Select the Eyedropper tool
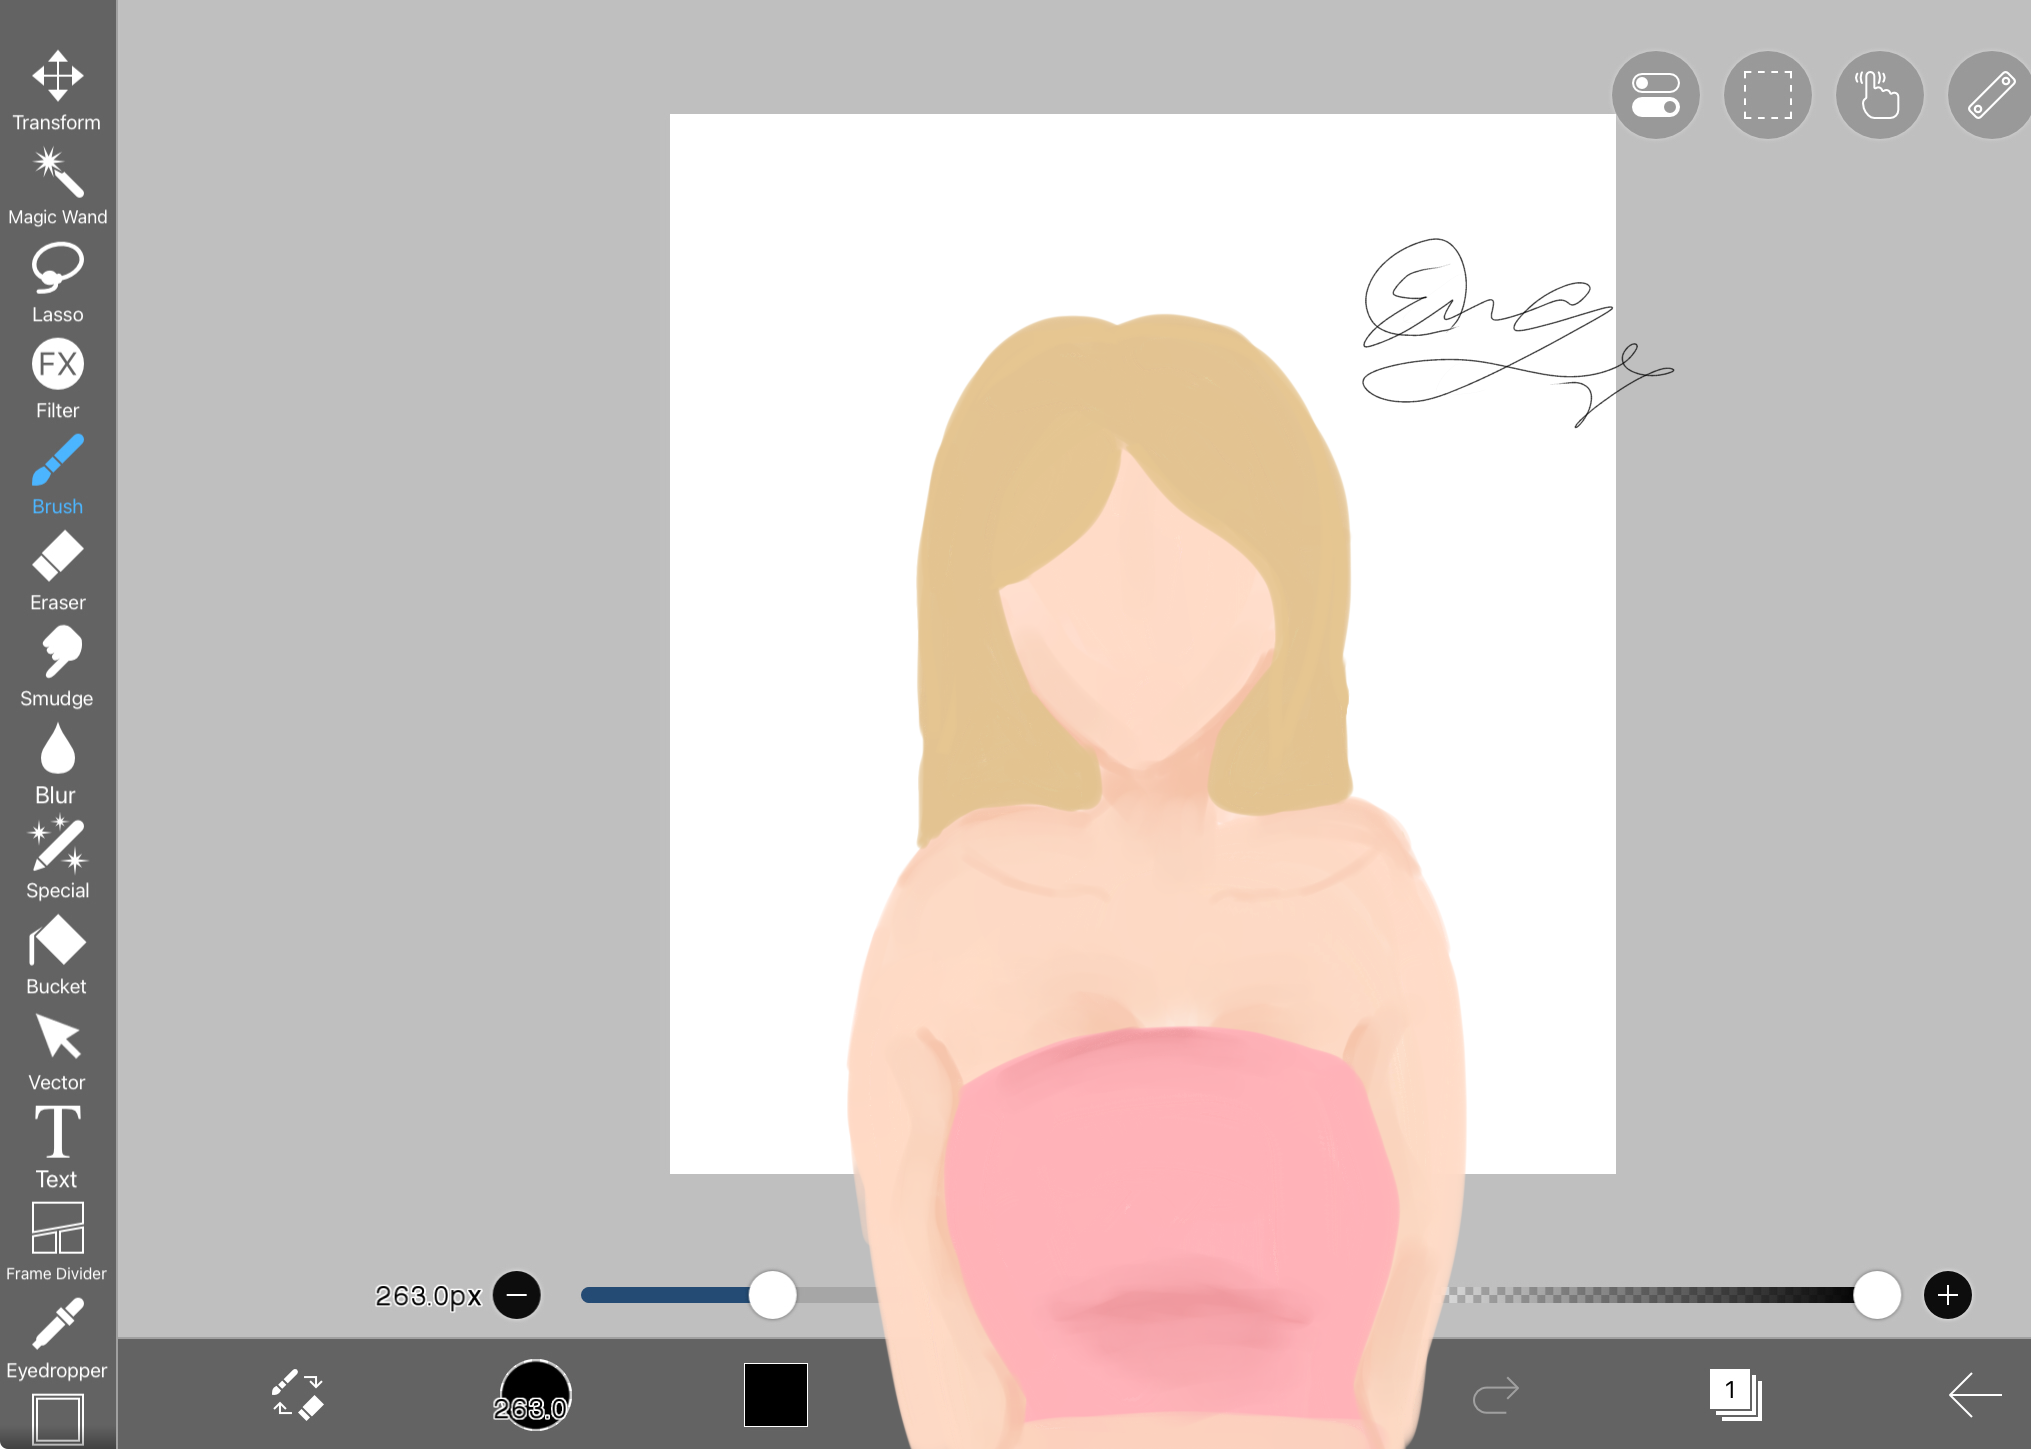2031x1449 pixels. [57, 1339]
